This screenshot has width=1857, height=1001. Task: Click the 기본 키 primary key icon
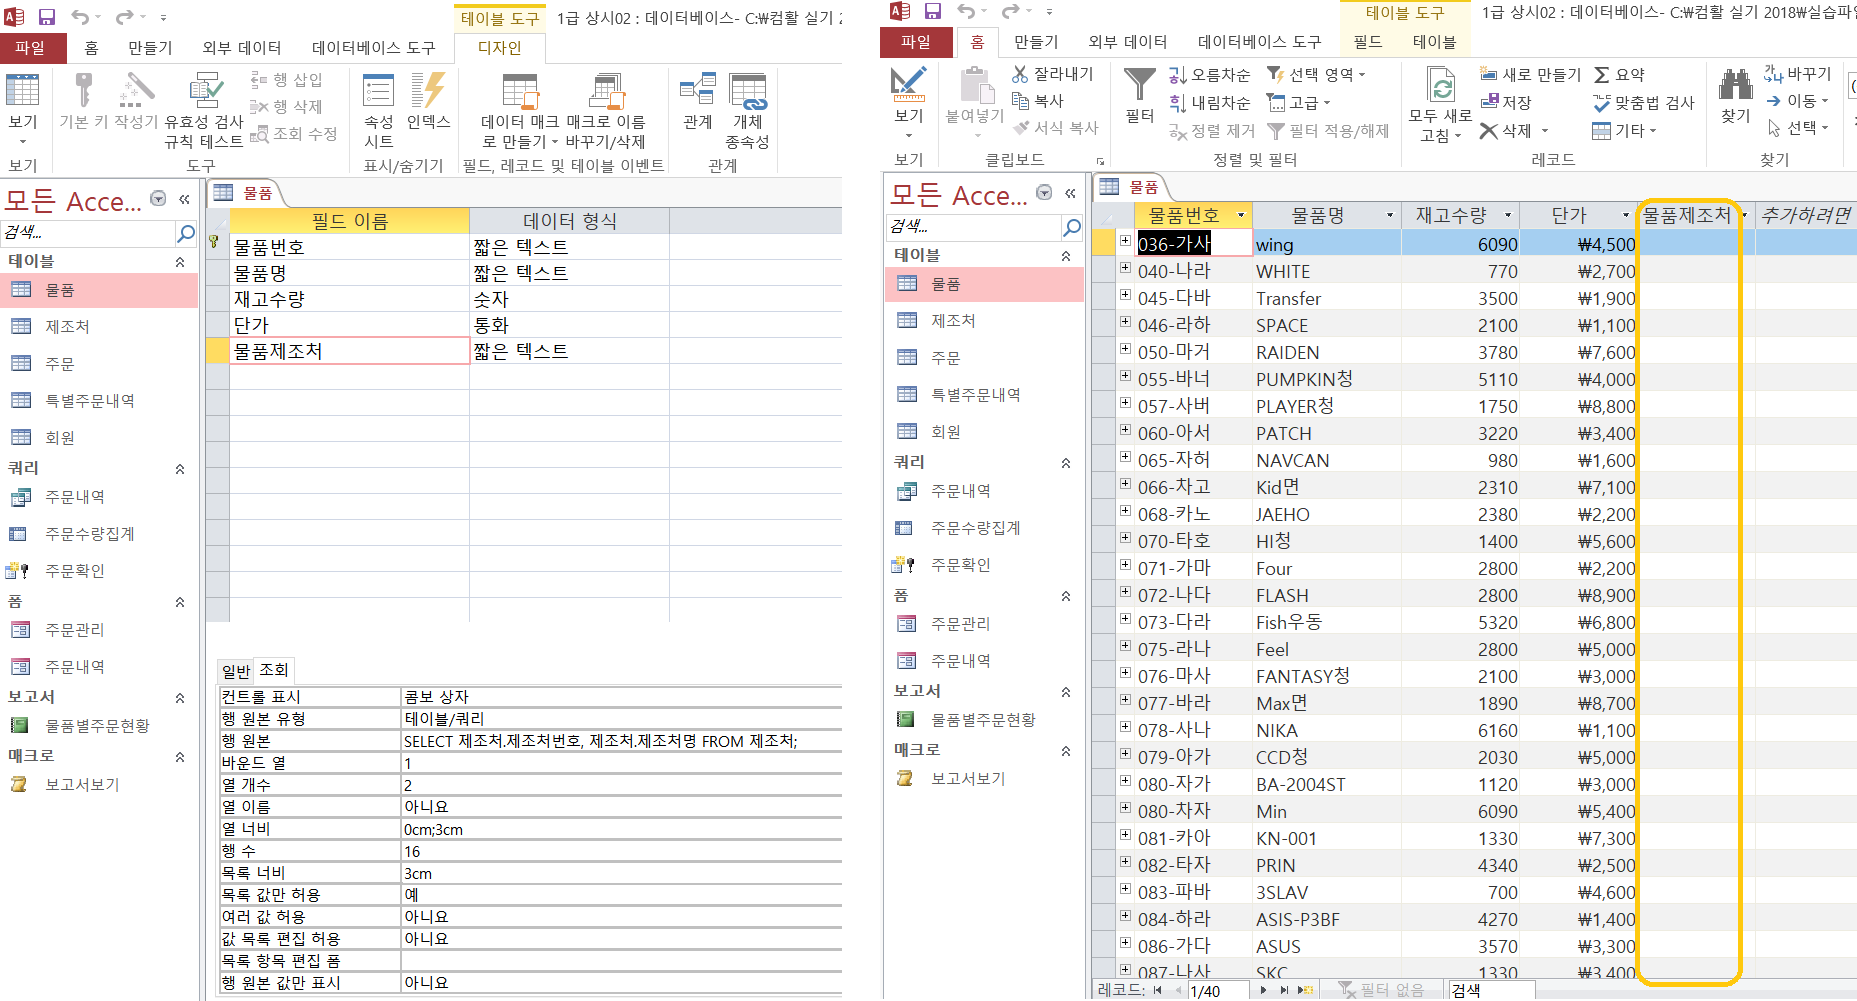click(84, 92)
